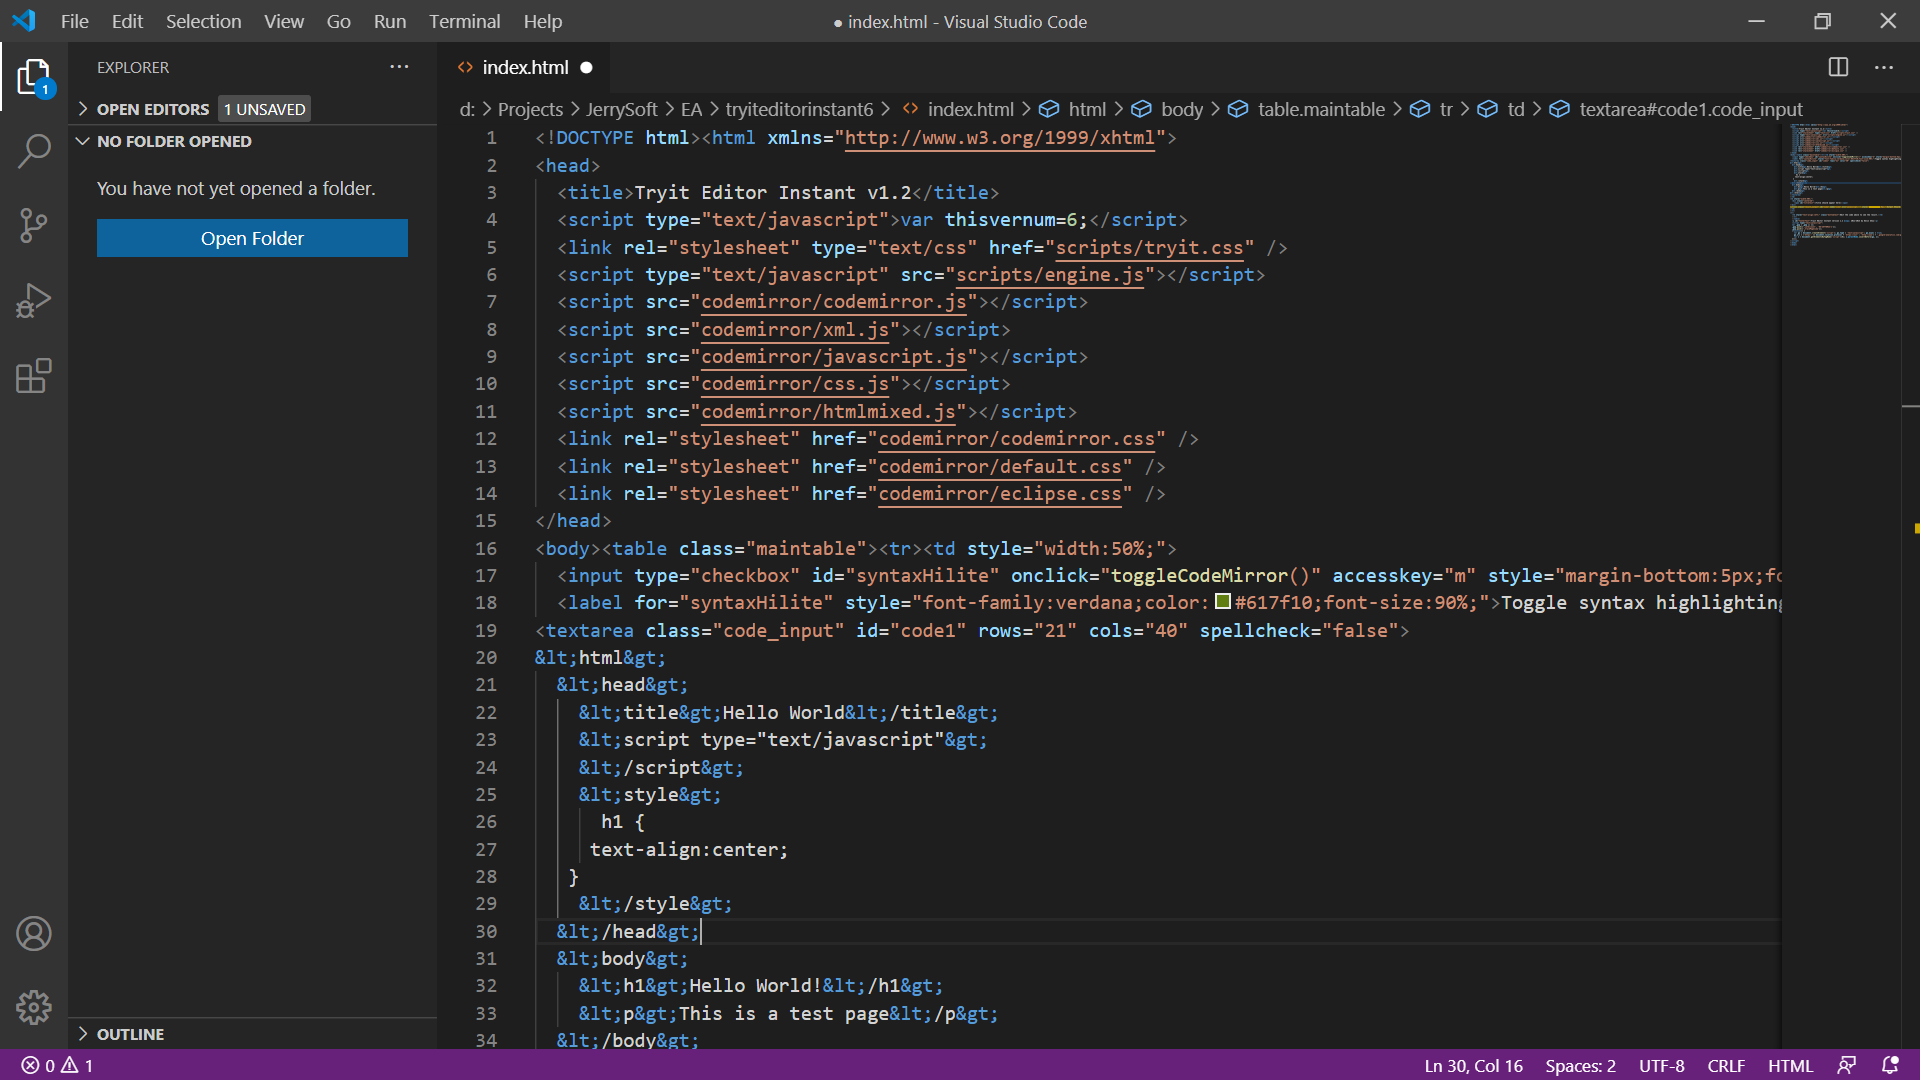Follow the codemirror/codemirror.js link
Image resolution: width=1920 pixels, height=1080 pixels.
tap(834, 301)
